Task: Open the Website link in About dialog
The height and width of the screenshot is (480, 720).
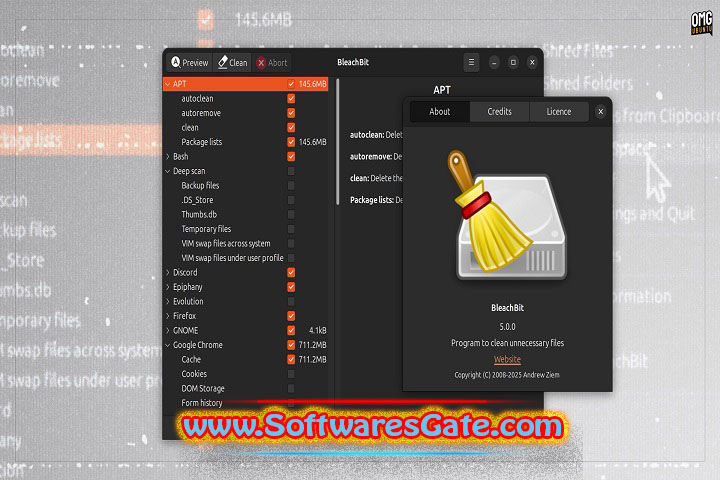Action: click(507, 359)
